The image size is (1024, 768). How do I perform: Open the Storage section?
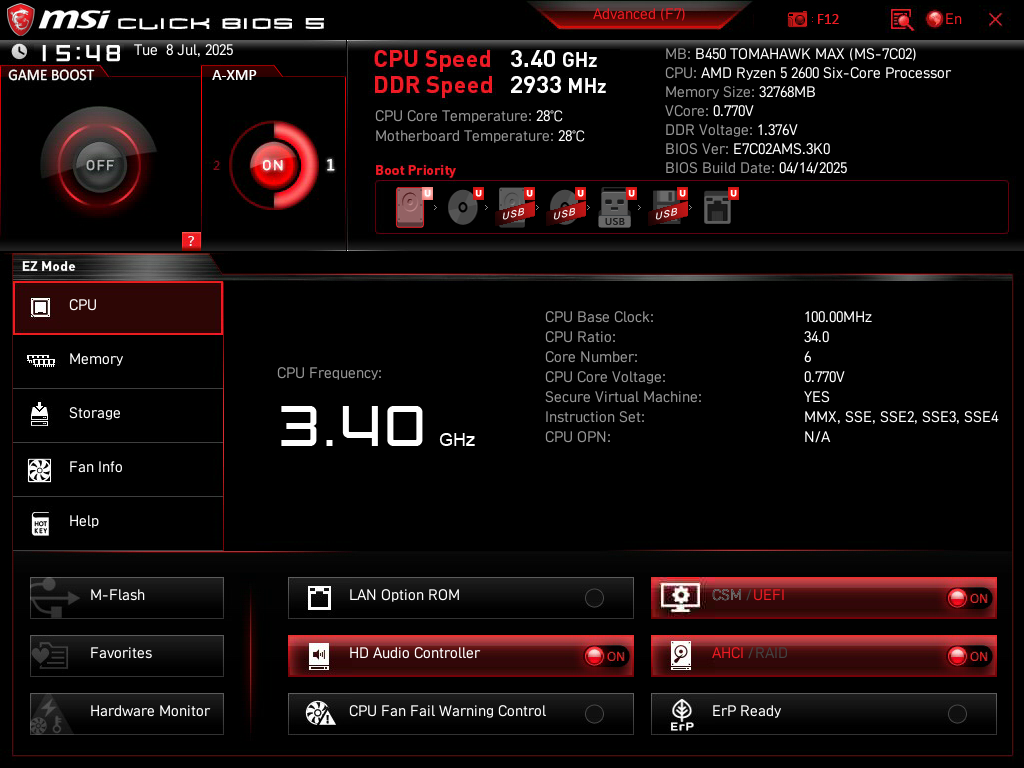(x=118, y=415)
